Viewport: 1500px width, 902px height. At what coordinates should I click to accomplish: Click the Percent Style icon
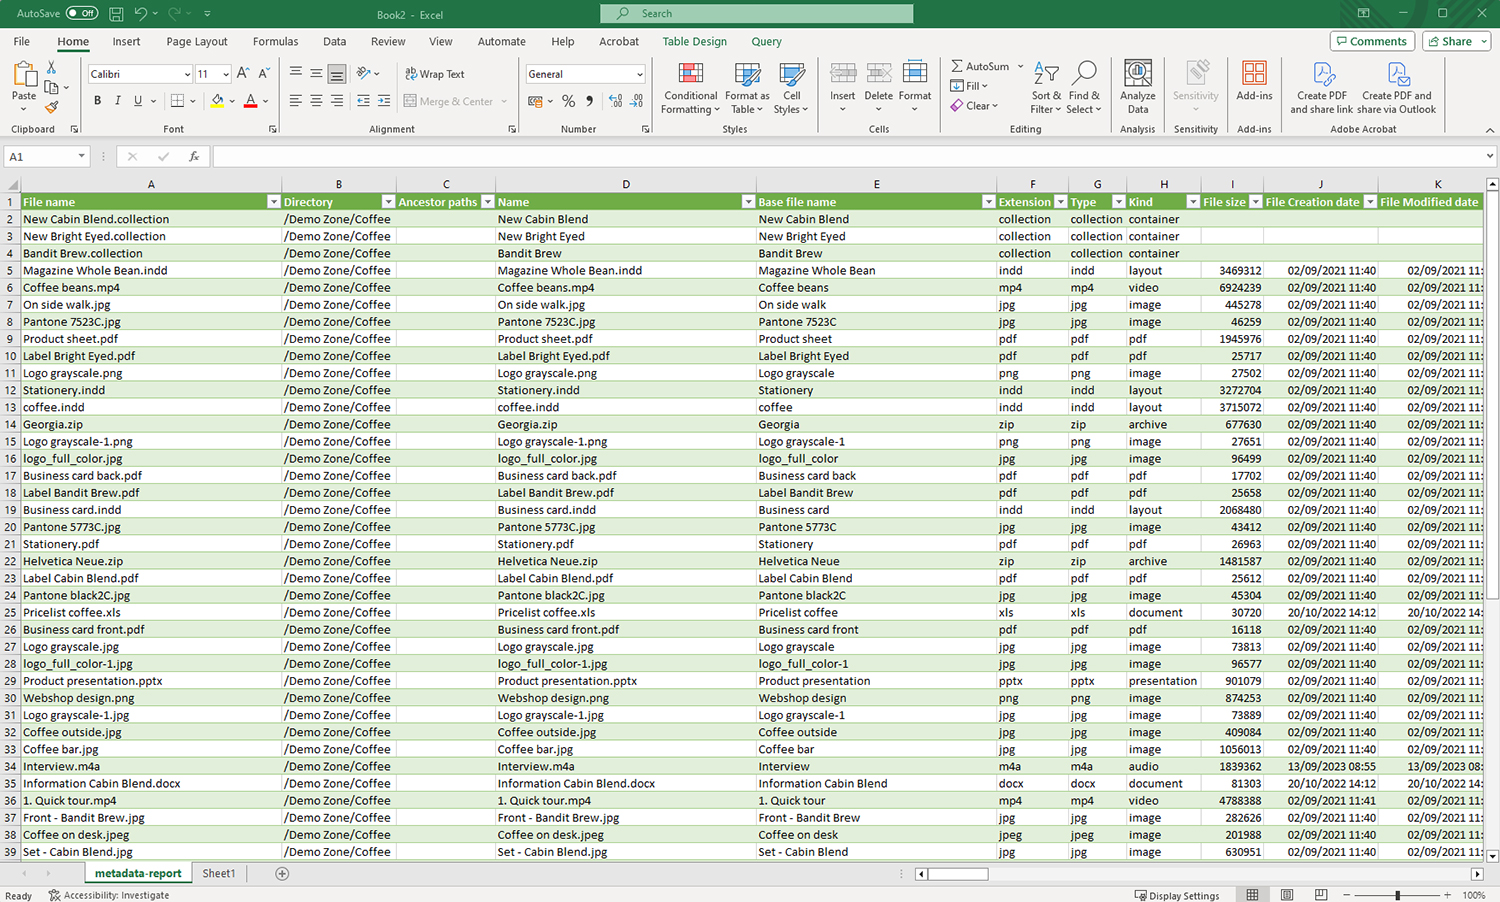pos(568,101)
